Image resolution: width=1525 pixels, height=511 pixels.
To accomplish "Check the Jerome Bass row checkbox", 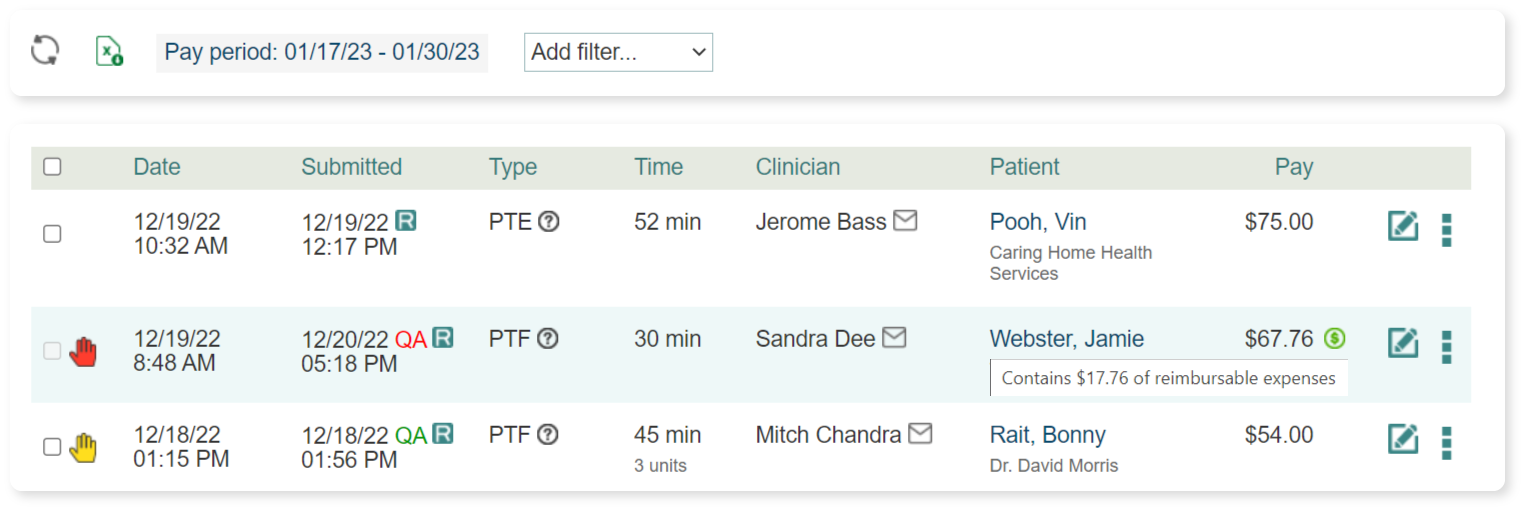I will (53, 233).
